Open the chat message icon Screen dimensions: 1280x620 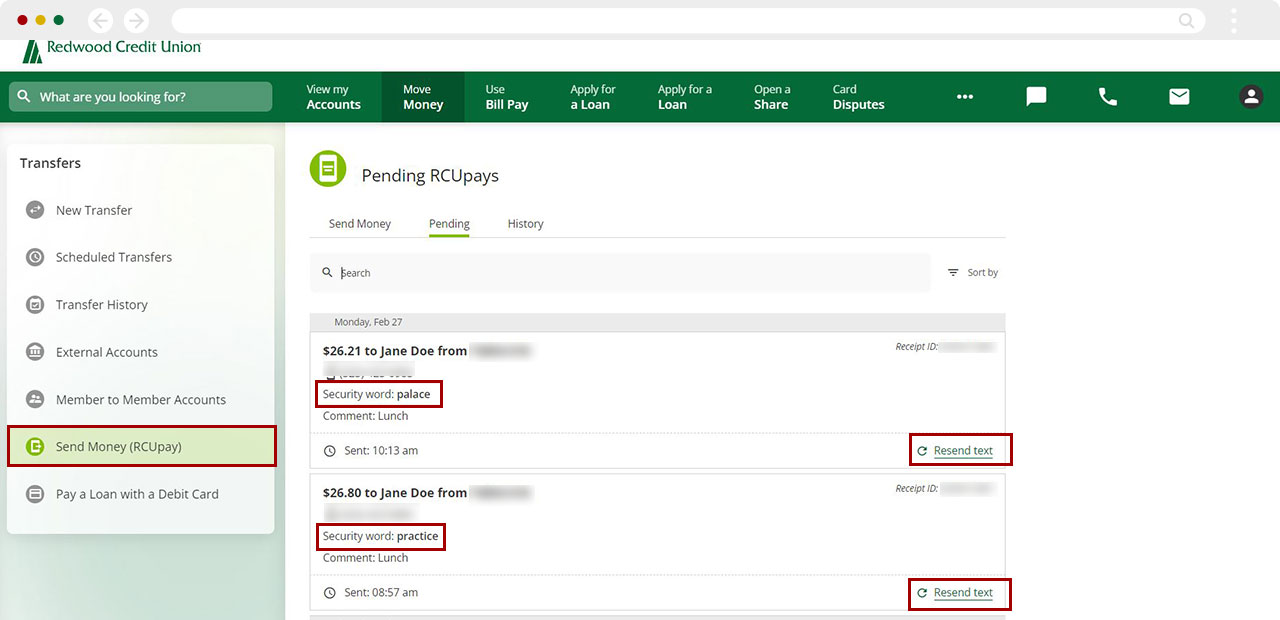[1037, 97]
